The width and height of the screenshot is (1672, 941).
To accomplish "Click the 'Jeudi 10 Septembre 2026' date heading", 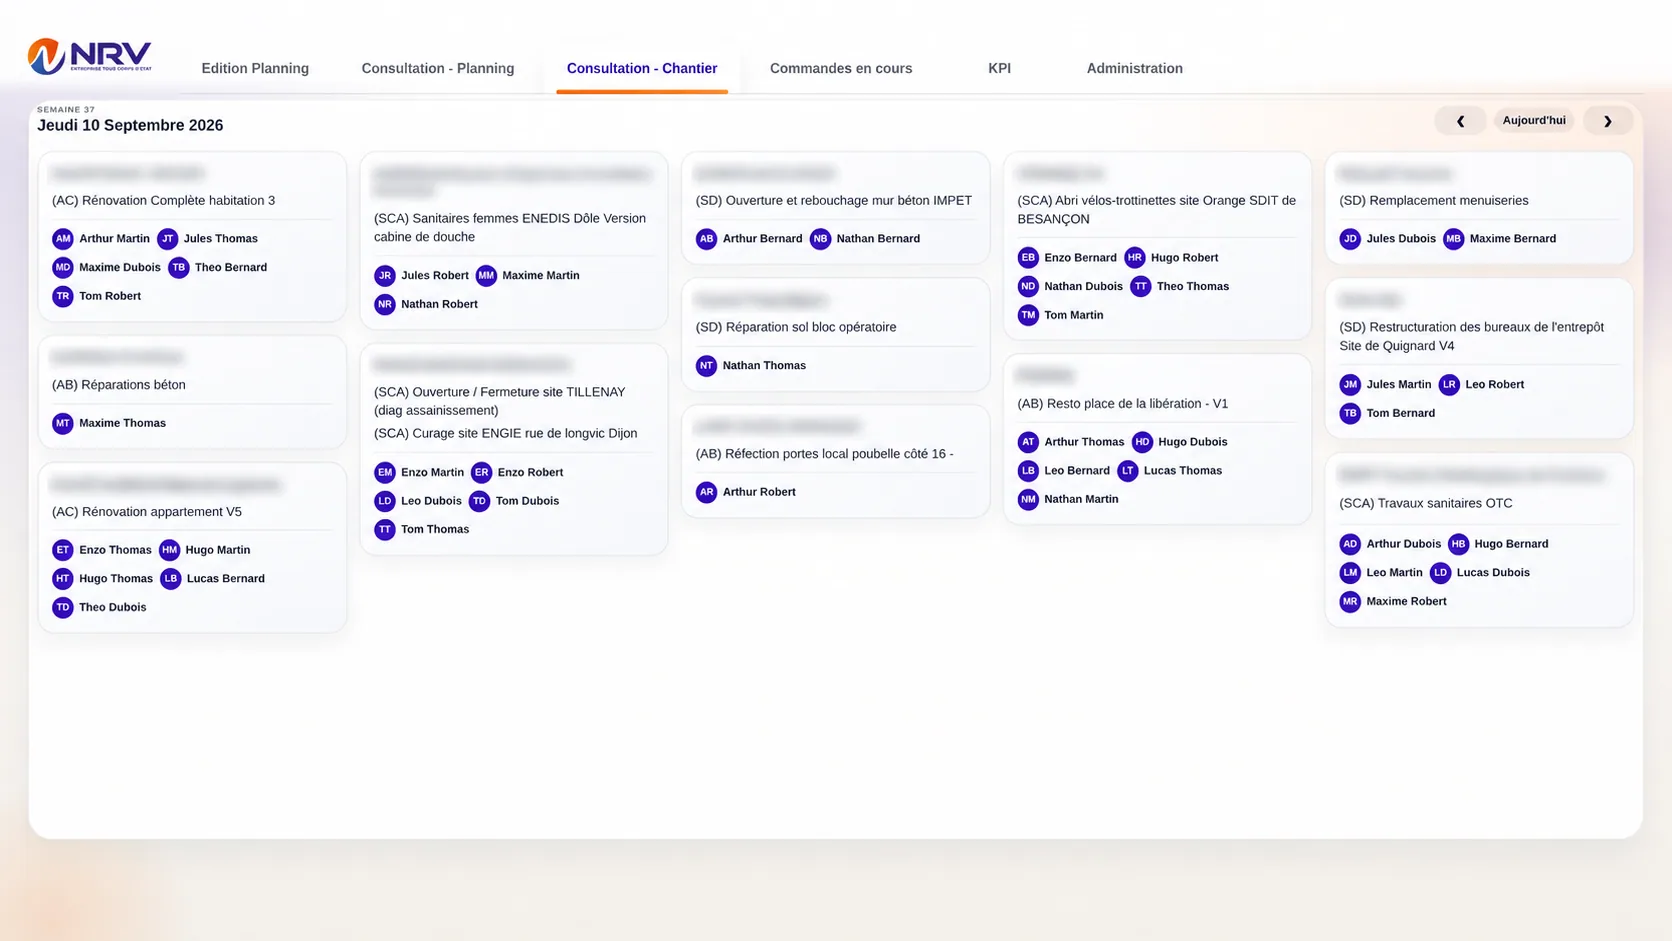I will 130,126.
